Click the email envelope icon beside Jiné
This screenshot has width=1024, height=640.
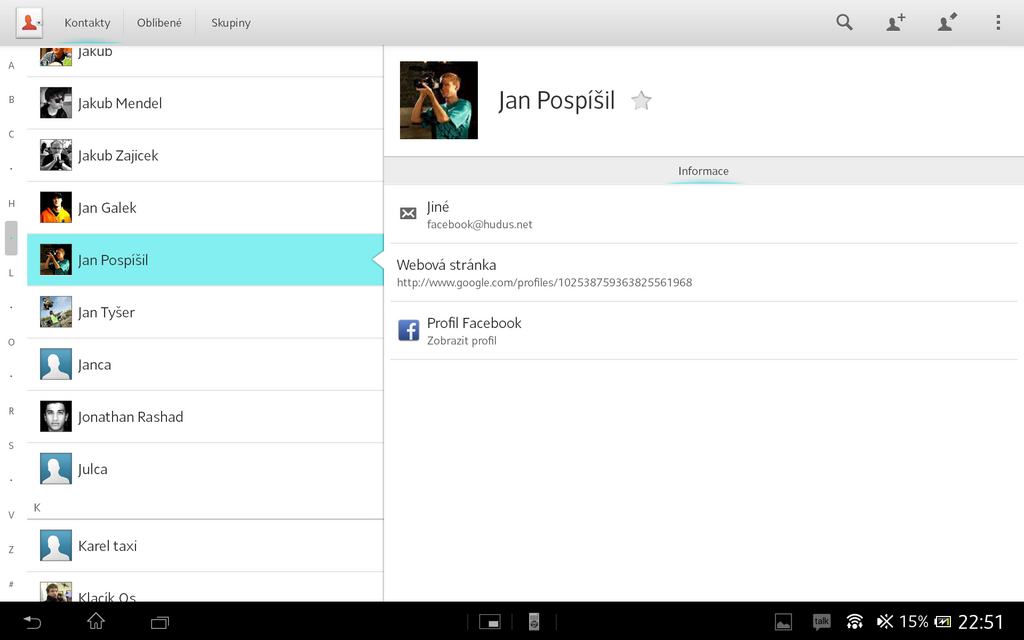pos(408,213)
